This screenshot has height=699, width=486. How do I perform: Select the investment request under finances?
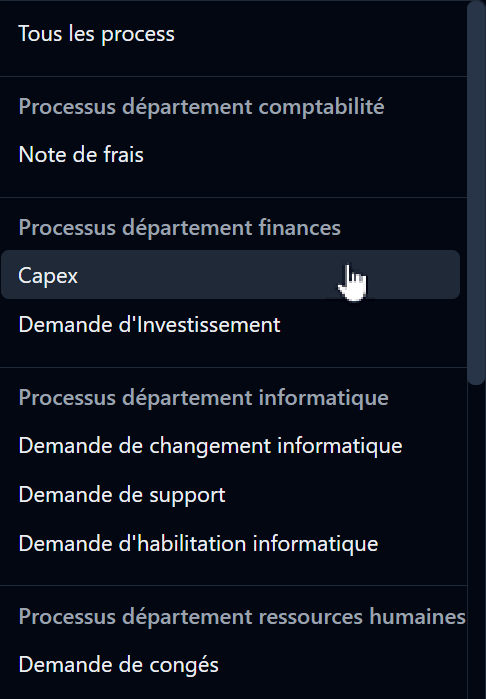pos(230,324)
